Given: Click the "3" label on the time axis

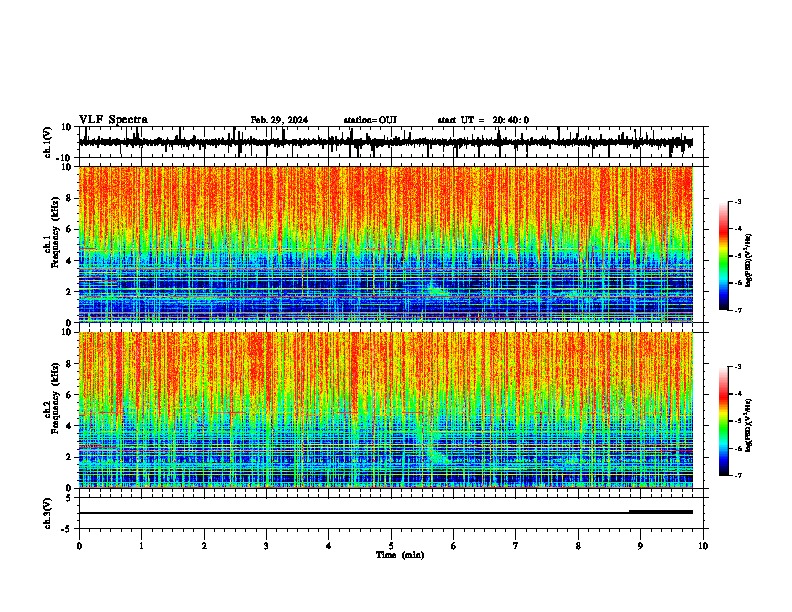Looking at the screenshot, I should point(266,546).
